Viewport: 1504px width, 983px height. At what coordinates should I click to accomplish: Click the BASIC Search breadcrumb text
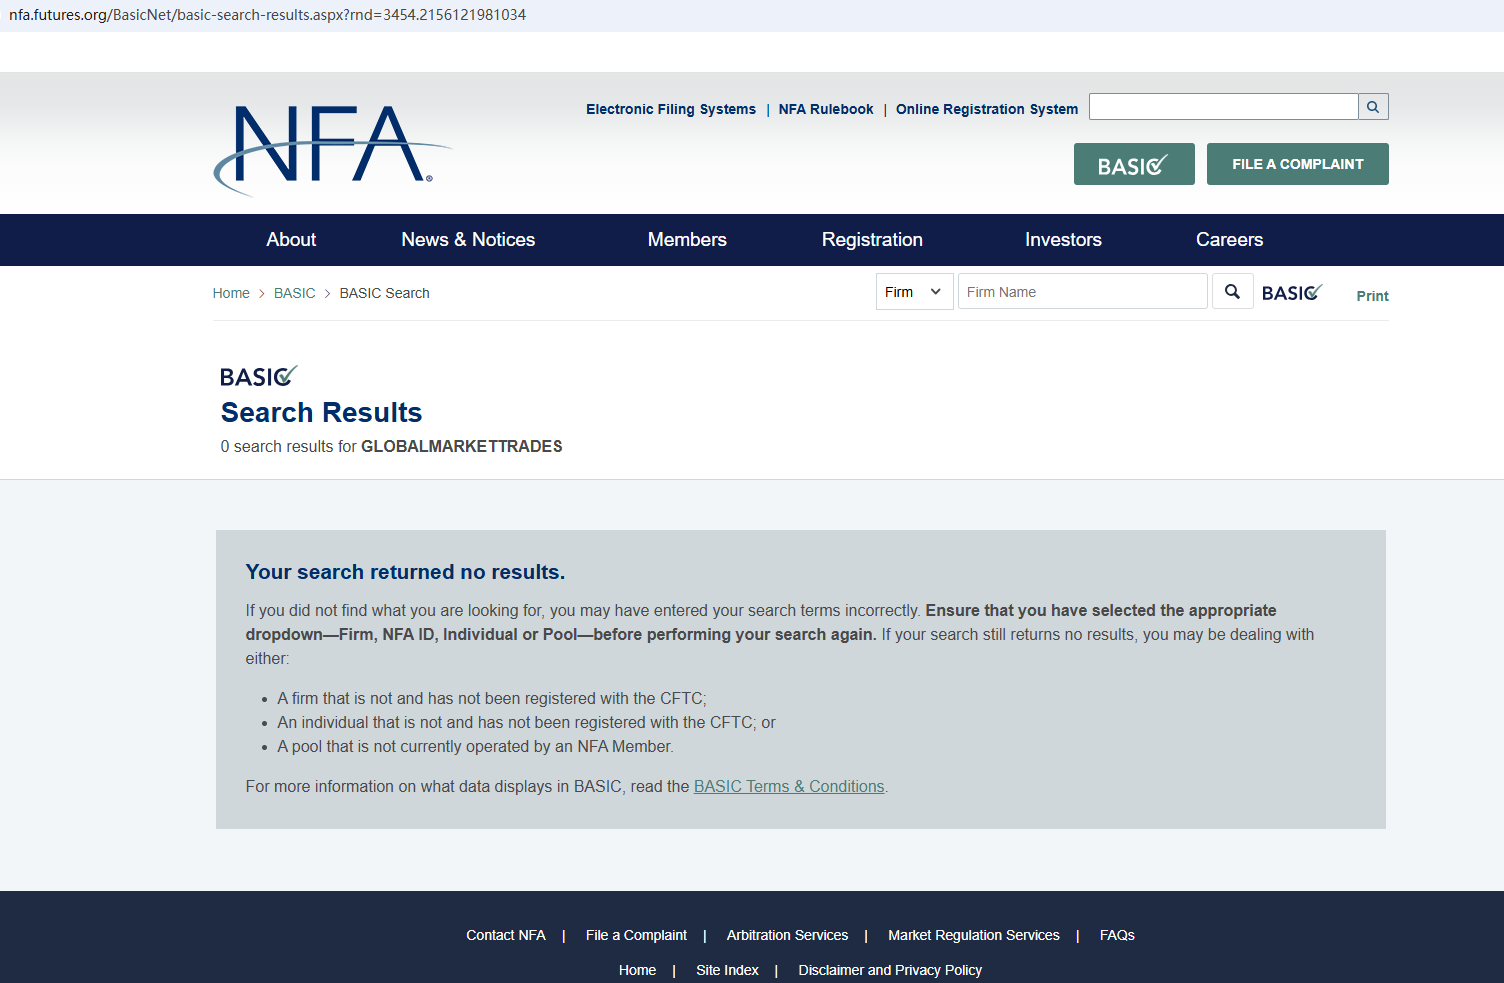point(384,293)
